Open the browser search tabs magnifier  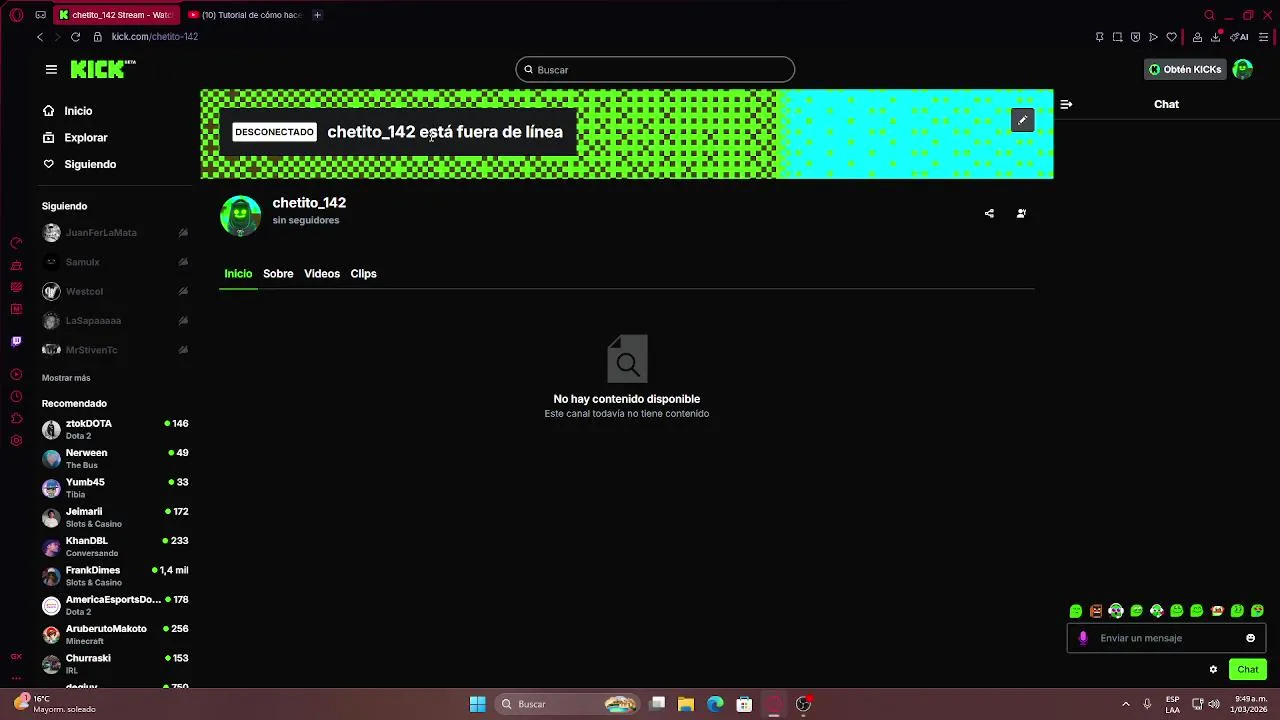point(1209,15)
